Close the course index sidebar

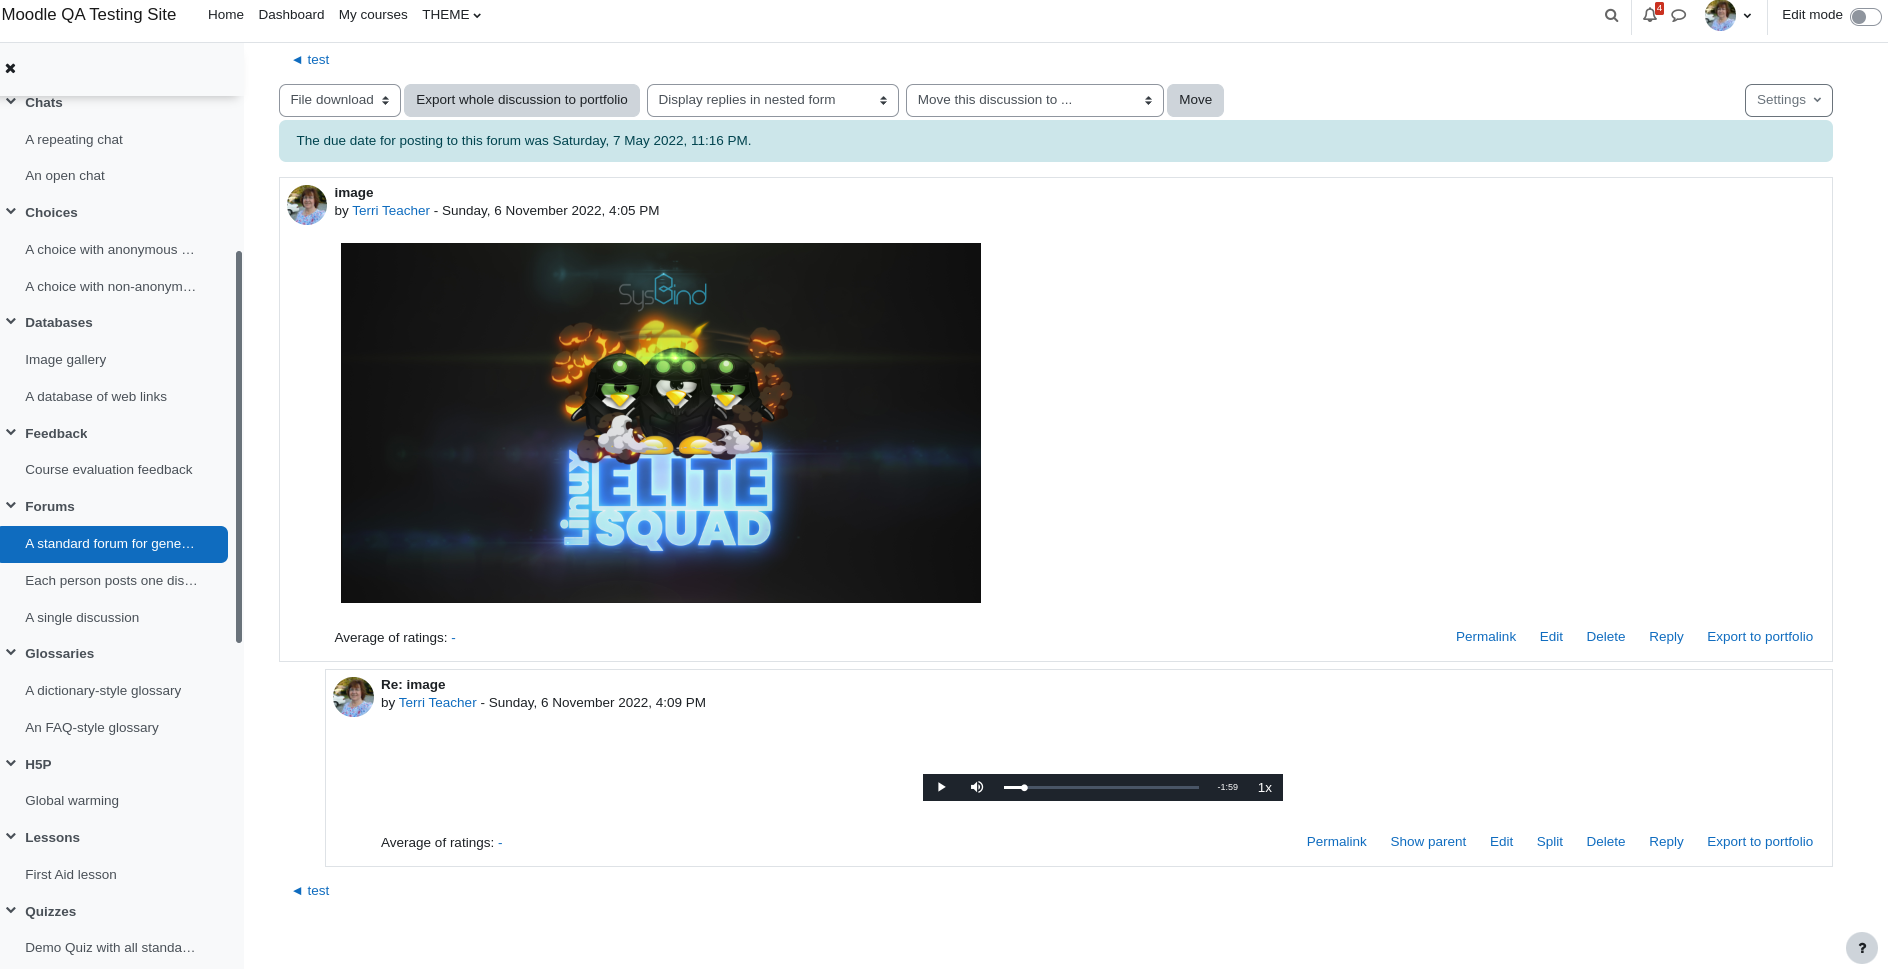pyautogui.click(x=10, y=68)
